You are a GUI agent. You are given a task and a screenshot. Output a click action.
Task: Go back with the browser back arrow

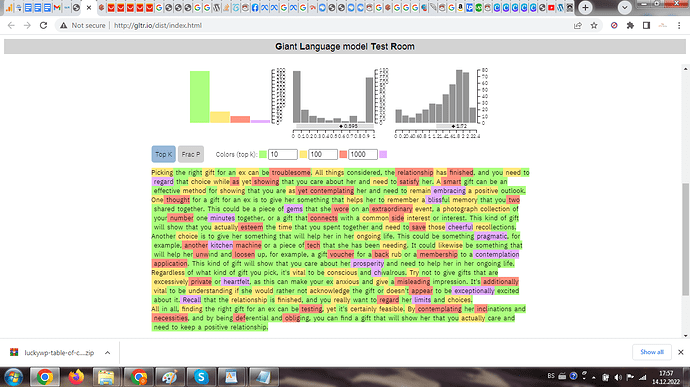(x=11, y=26)
